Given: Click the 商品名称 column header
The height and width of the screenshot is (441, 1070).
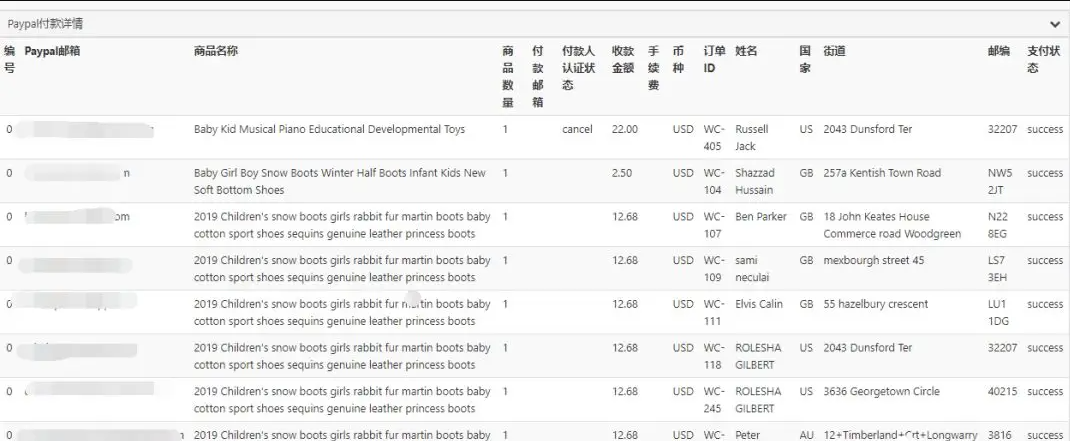Looking at the screenshot, I should 216,51.
